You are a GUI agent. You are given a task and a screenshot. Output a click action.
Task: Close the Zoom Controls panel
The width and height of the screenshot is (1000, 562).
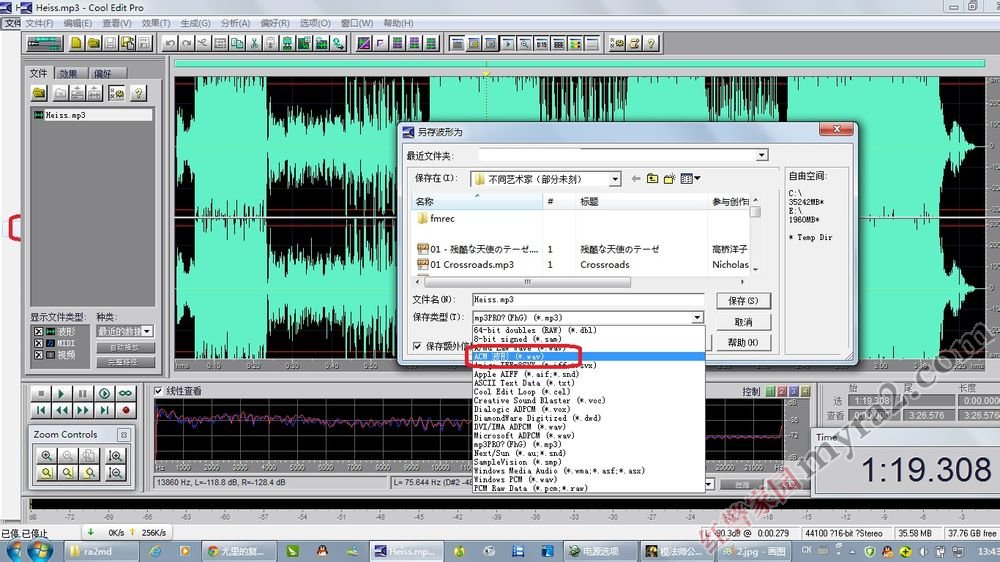pos(124,434)
